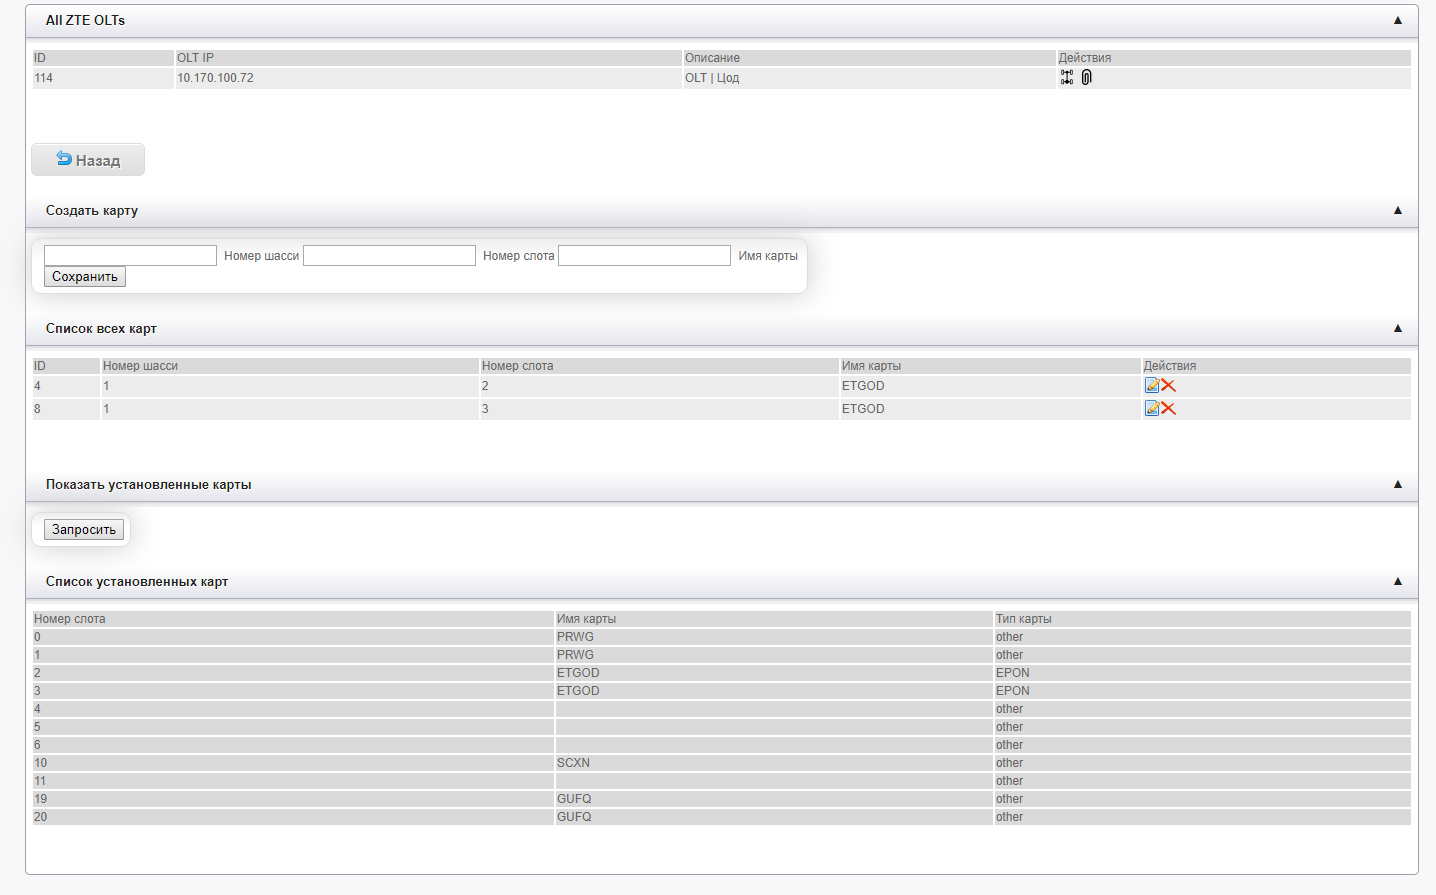This screenshot has height=895, width=1436.
Task: Edit the ETGOD card in slot 2
Action: pos(1151,385)
